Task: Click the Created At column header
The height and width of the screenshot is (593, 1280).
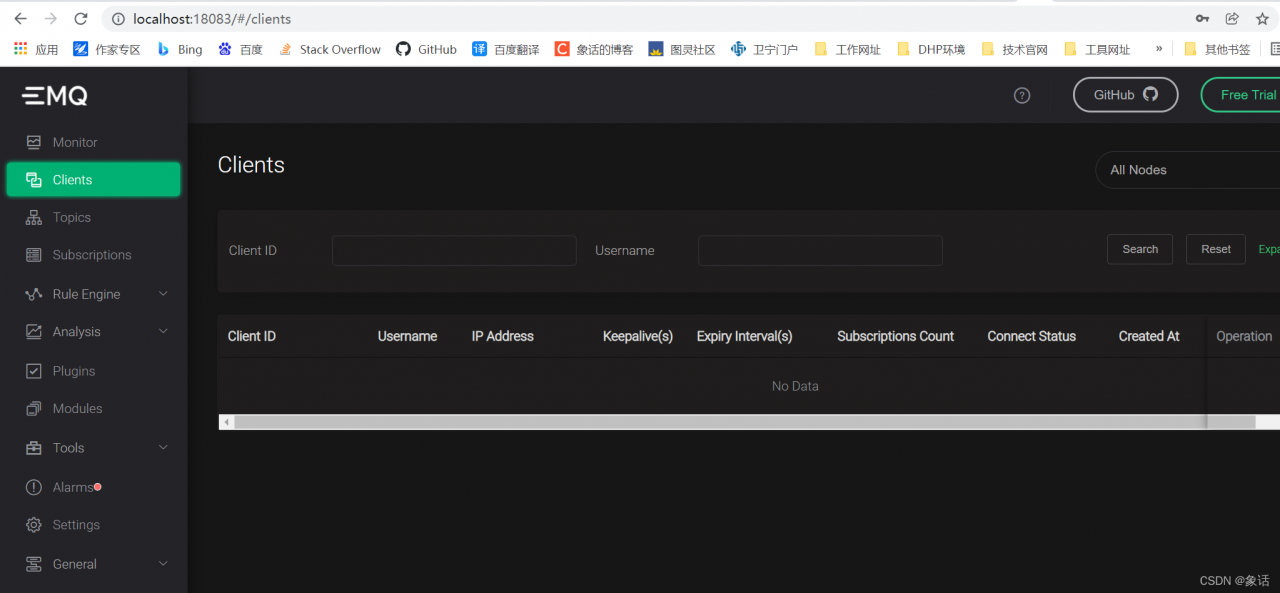Action: point(1149,336)
